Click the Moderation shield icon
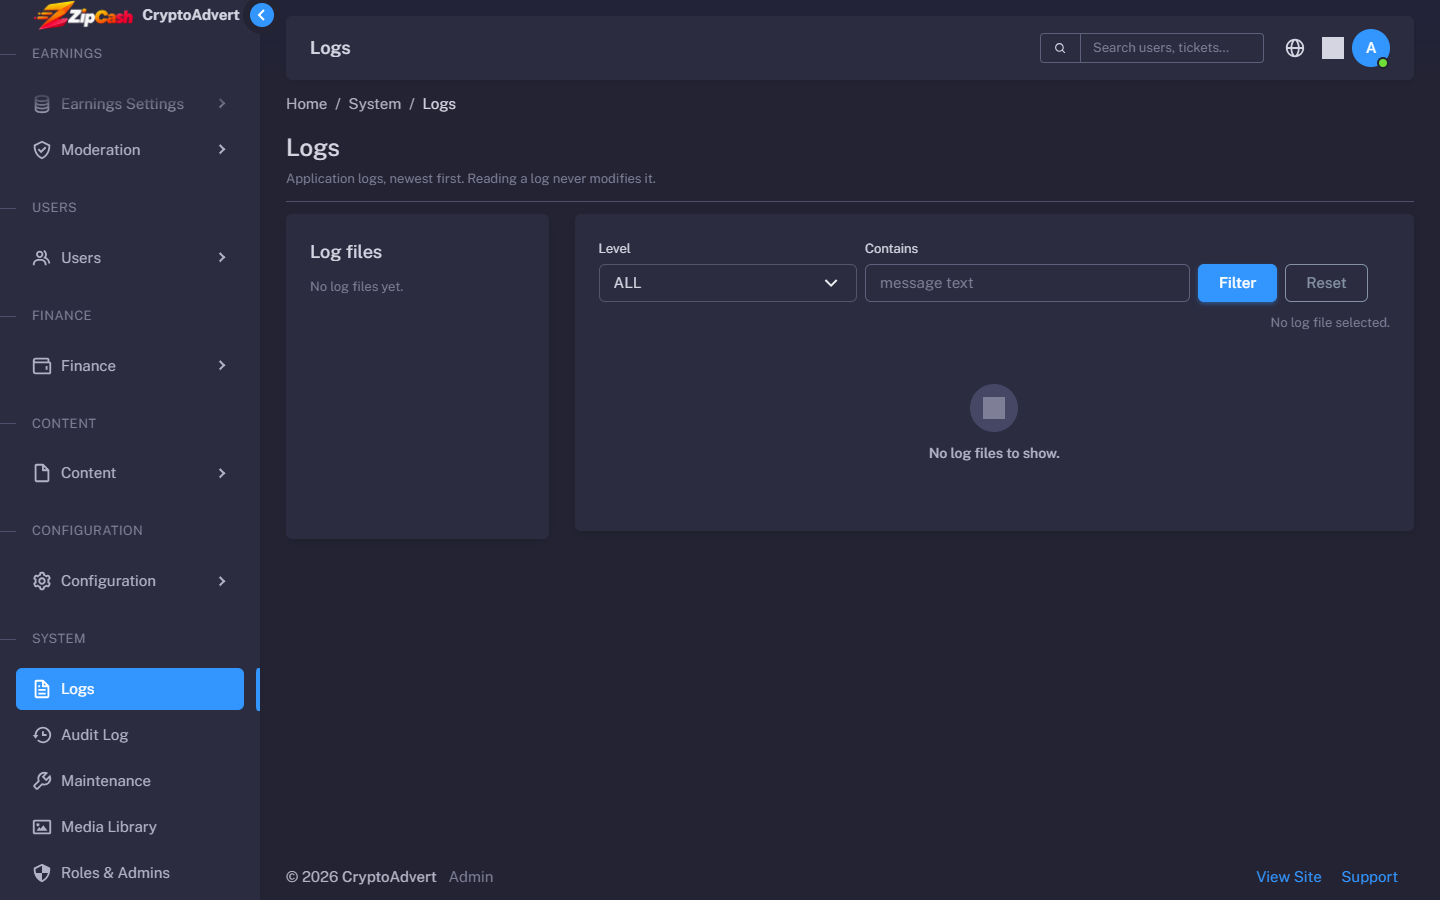 pos(42,150)
